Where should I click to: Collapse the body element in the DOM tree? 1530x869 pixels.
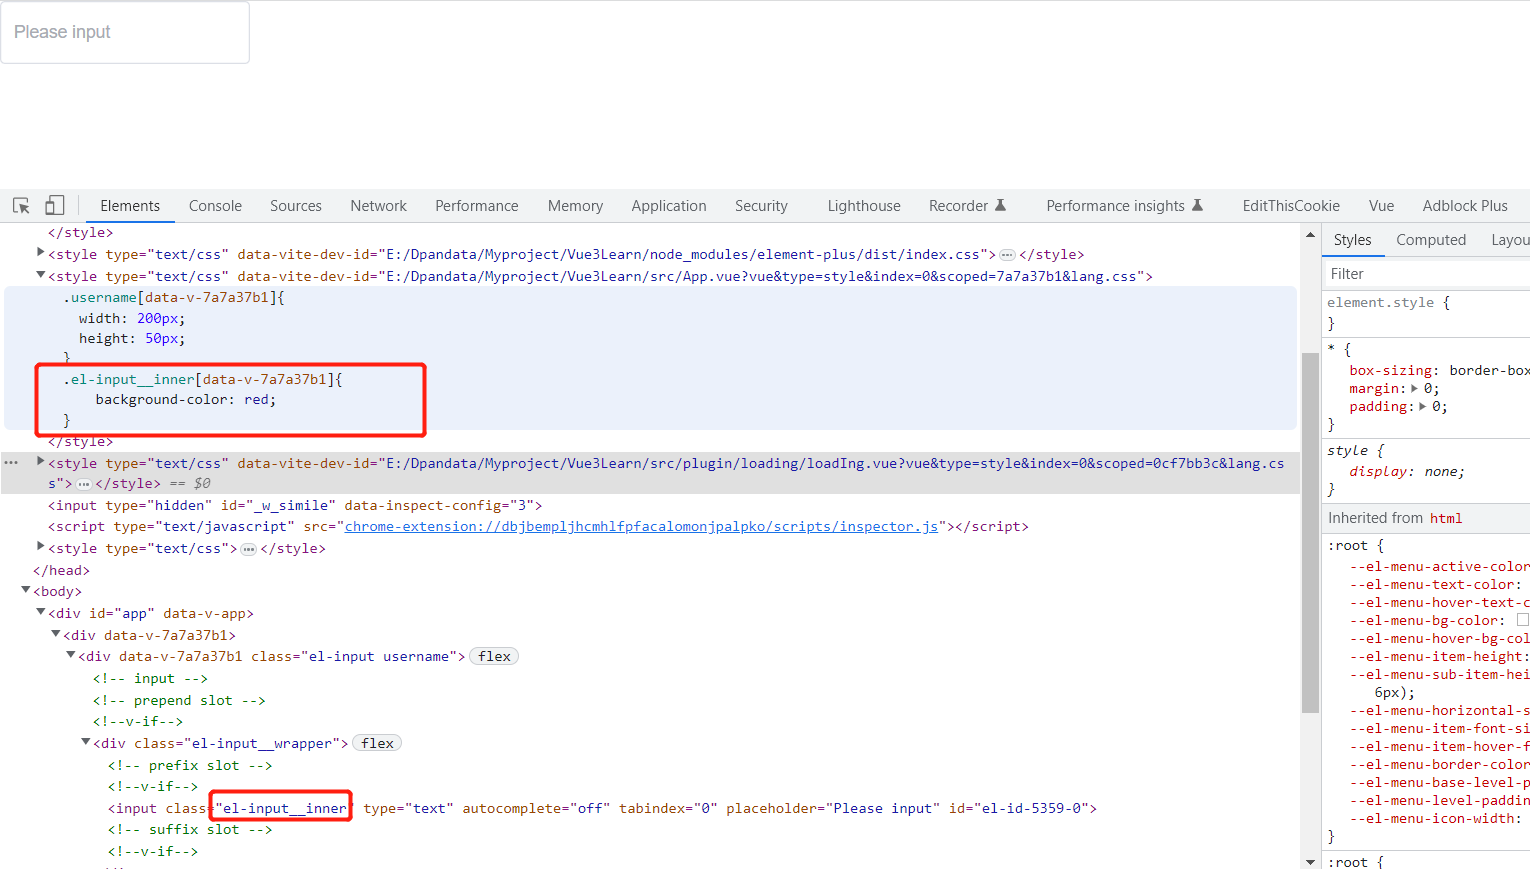24,590
